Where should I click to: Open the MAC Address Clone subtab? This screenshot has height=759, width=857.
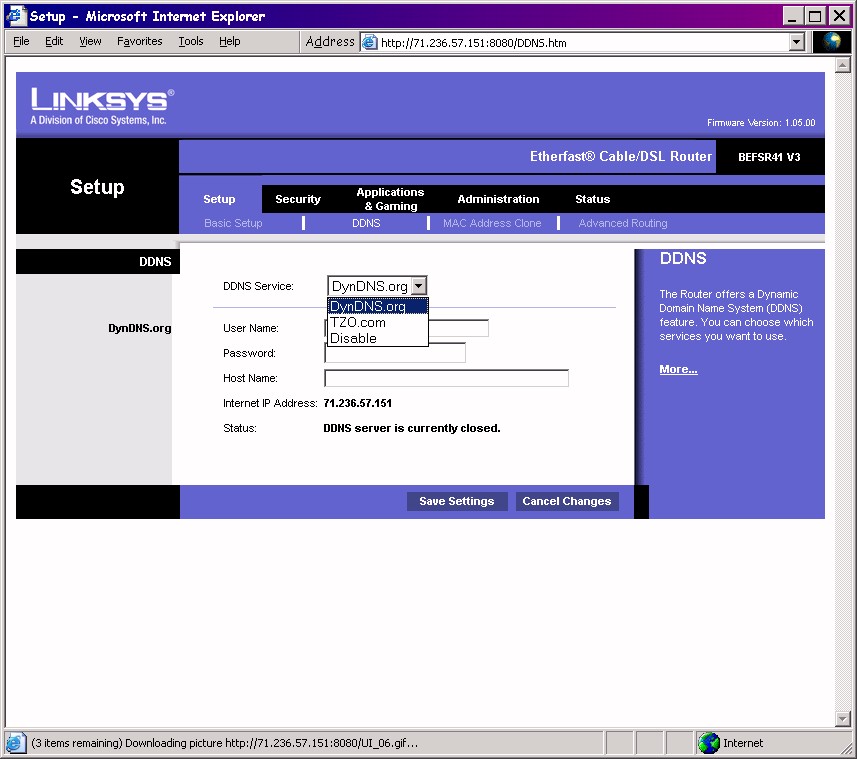point(492,223)
